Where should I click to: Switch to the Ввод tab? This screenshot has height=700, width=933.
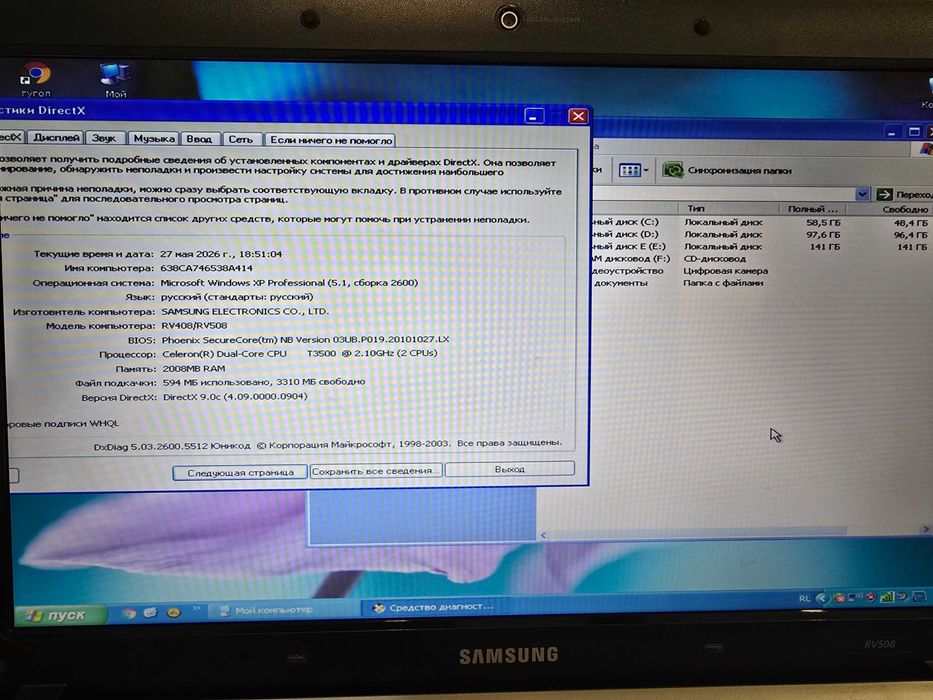[x=199, y=139]
